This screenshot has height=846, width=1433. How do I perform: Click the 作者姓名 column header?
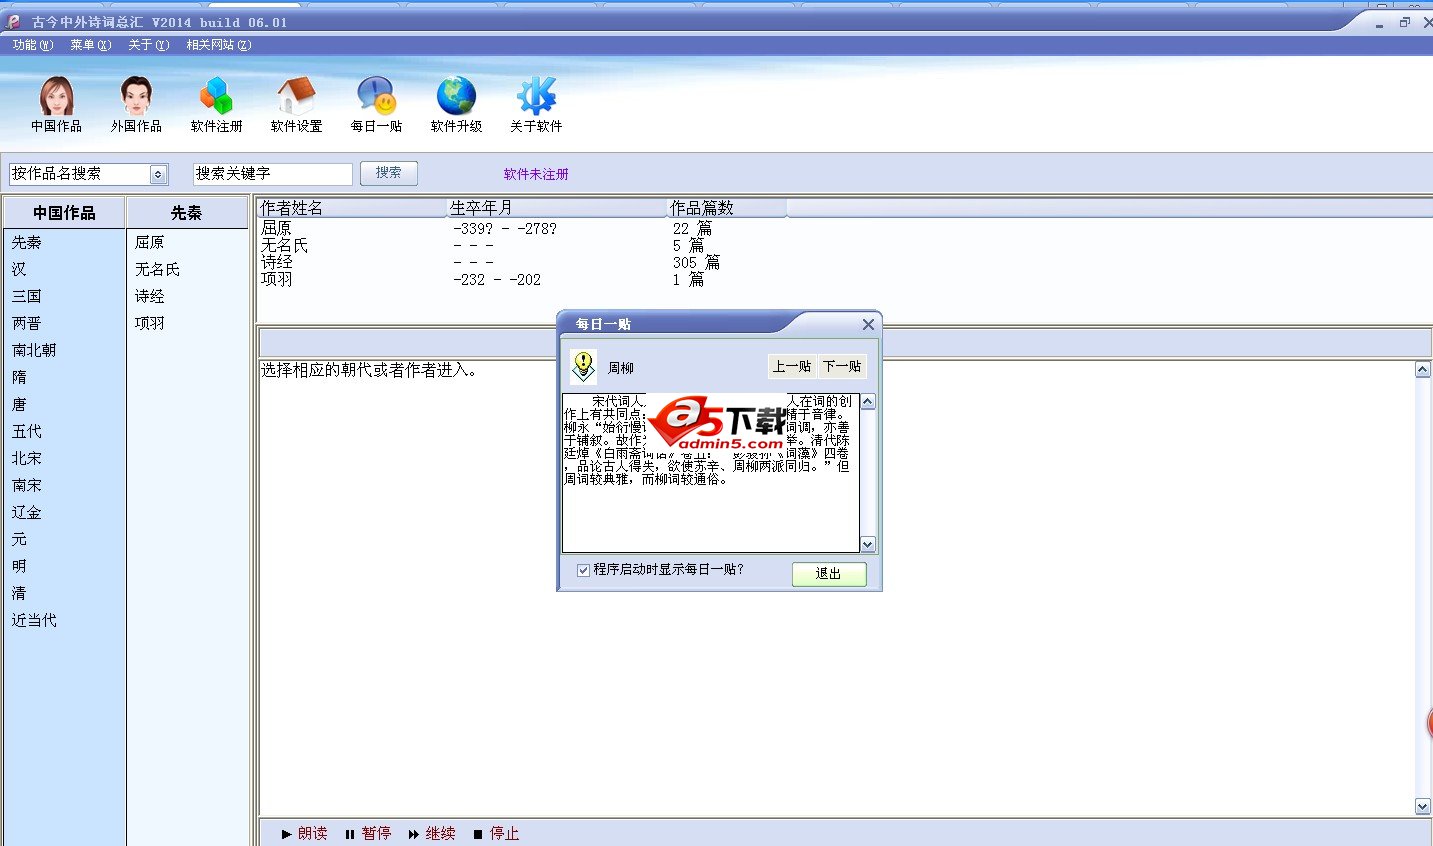(351, 208)
